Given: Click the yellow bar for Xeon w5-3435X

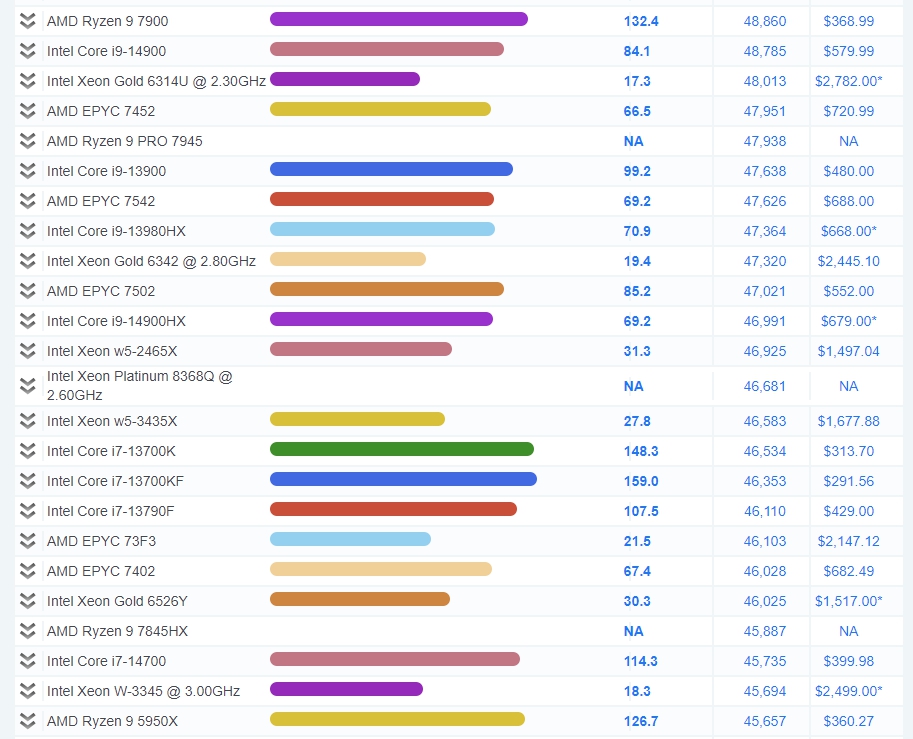Looking at the screenshot, I should coord(358,419).
